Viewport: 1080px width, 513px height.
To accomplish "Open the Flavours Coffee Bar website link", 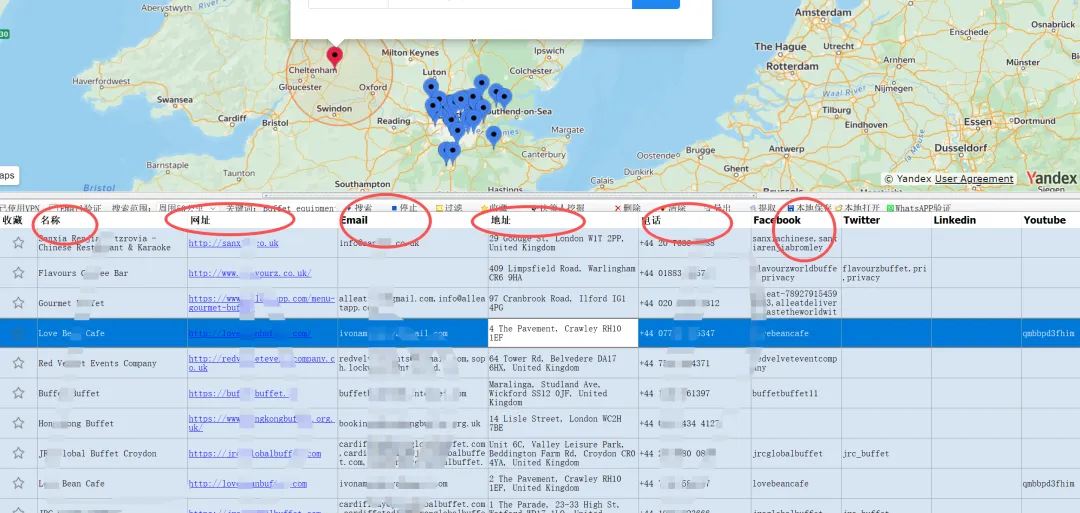I will 250,273.
